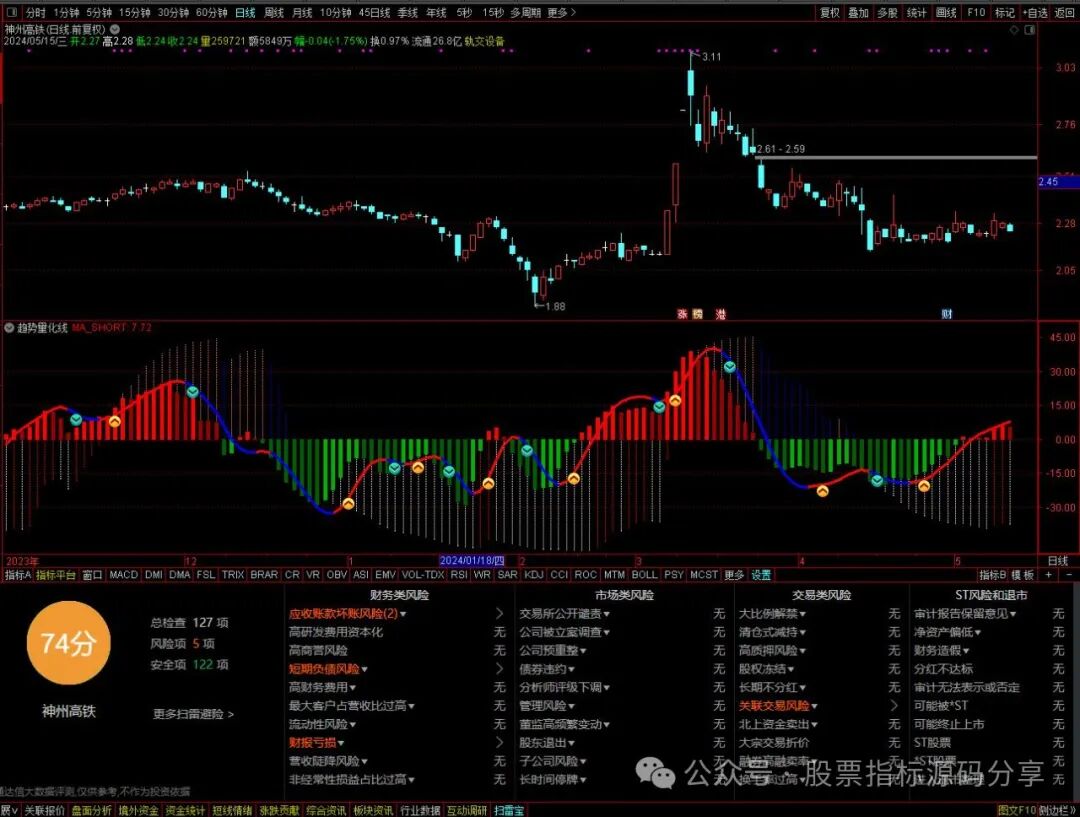Image resolution: width=1080 pixels, height=817 pixels.
Task: Expand 更多 period options at top
Action: [x=561, y=12]
